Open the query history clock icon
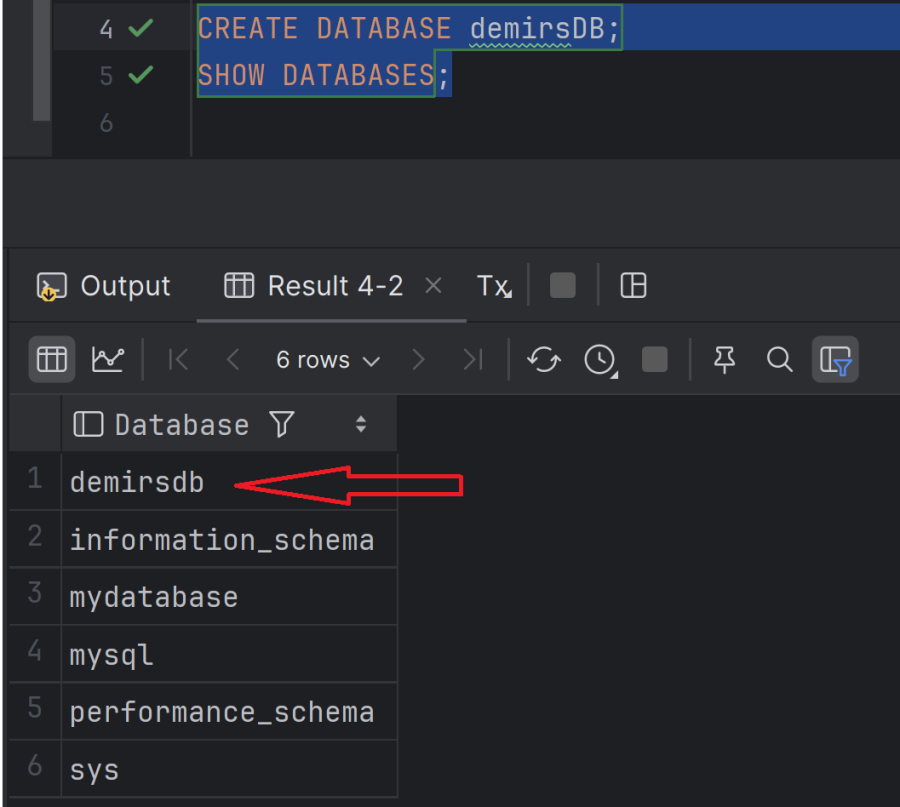This screenshot has height=807, width=900. (600, 360)
